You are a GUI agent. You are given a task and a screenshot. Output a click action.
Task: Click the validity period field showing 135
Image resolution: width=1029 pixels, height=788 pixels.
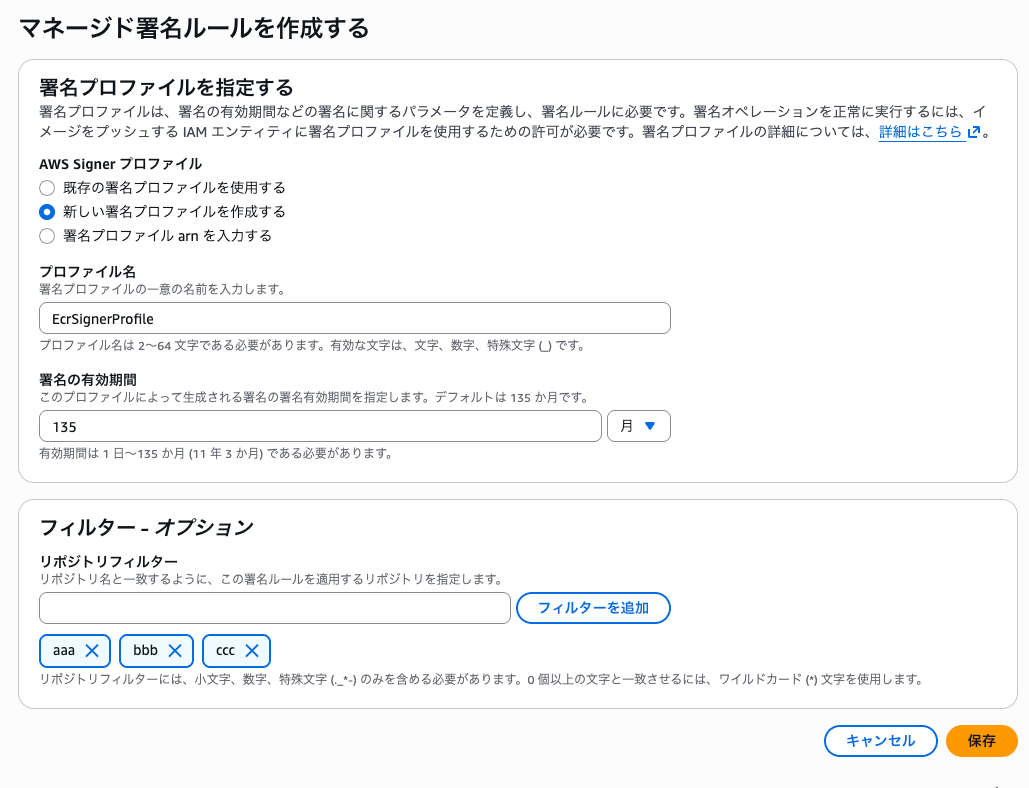click(x=320, y=425)
